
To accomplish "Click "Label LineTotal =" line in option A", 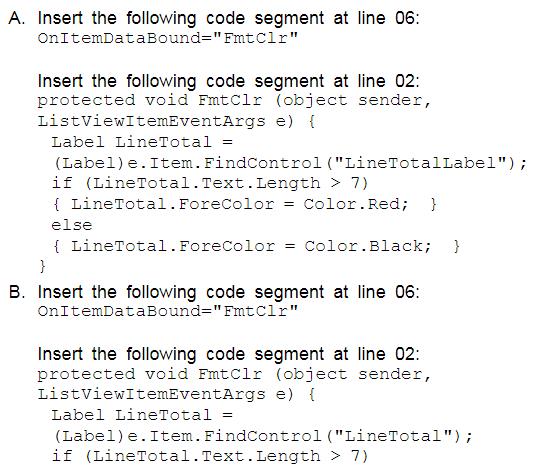I will (x=142, y=142).
